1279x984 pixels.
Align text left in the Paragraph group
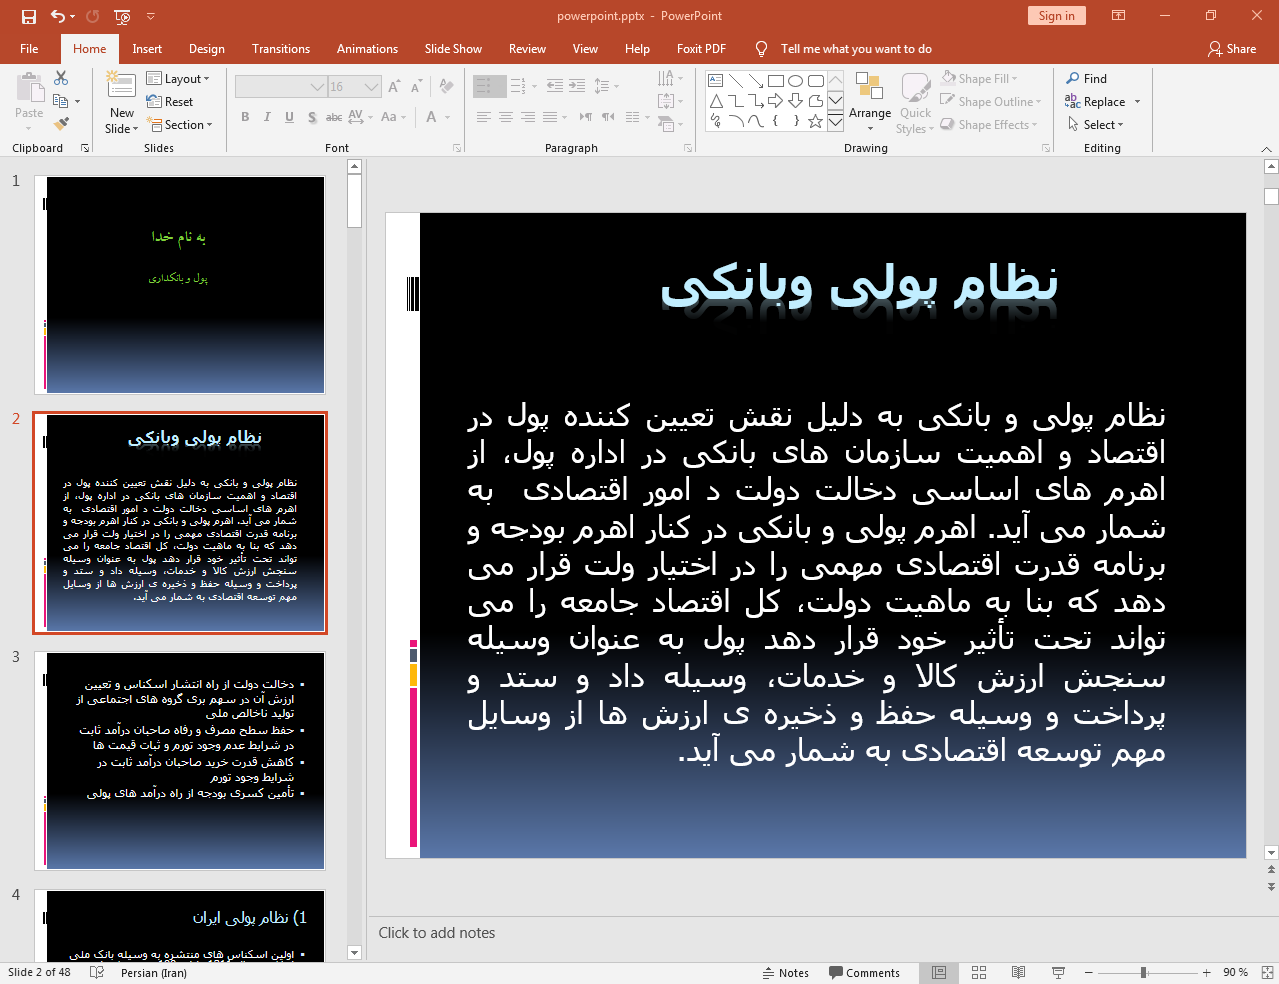click(x=484, y=117)
